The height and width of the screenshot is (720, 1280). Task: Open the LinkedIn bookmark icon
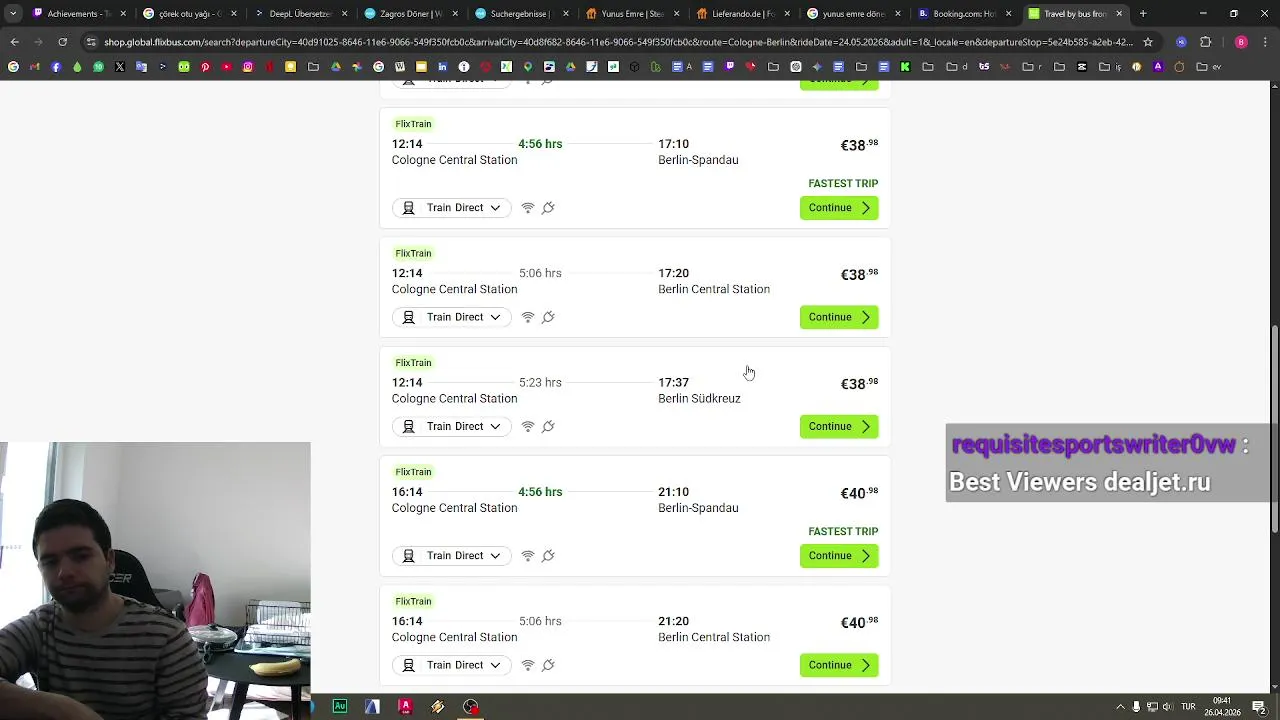click(x=442, y=67)
